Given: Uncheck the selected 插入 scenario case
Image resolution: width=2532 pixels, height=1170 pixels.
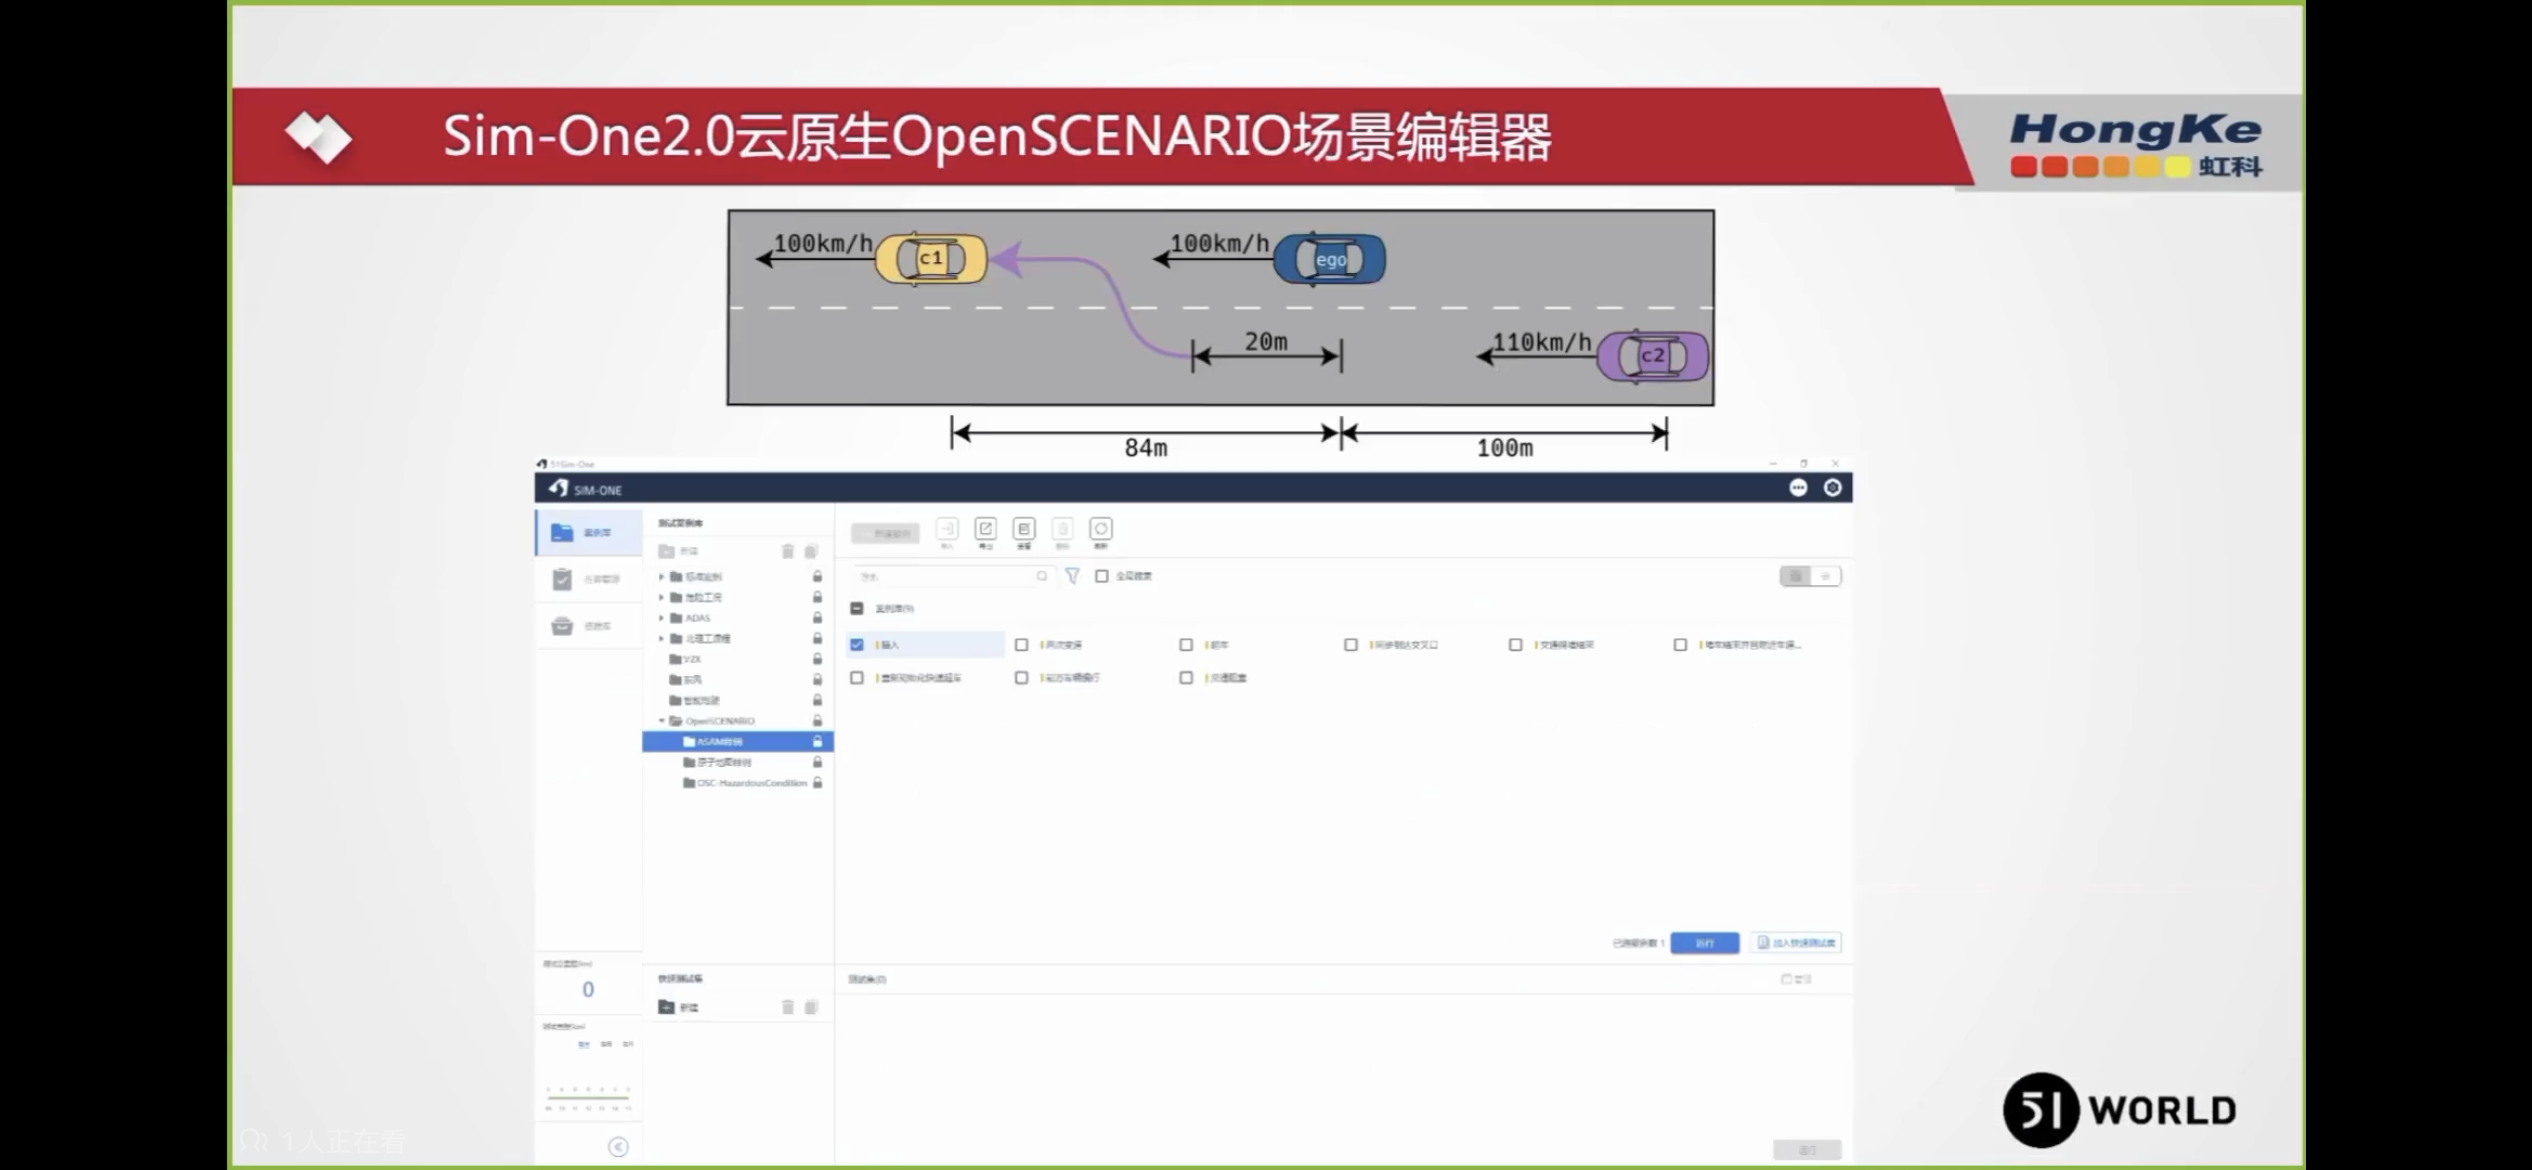Looking at the screenshot, I should pyautogui.click(x=856, y=645).
